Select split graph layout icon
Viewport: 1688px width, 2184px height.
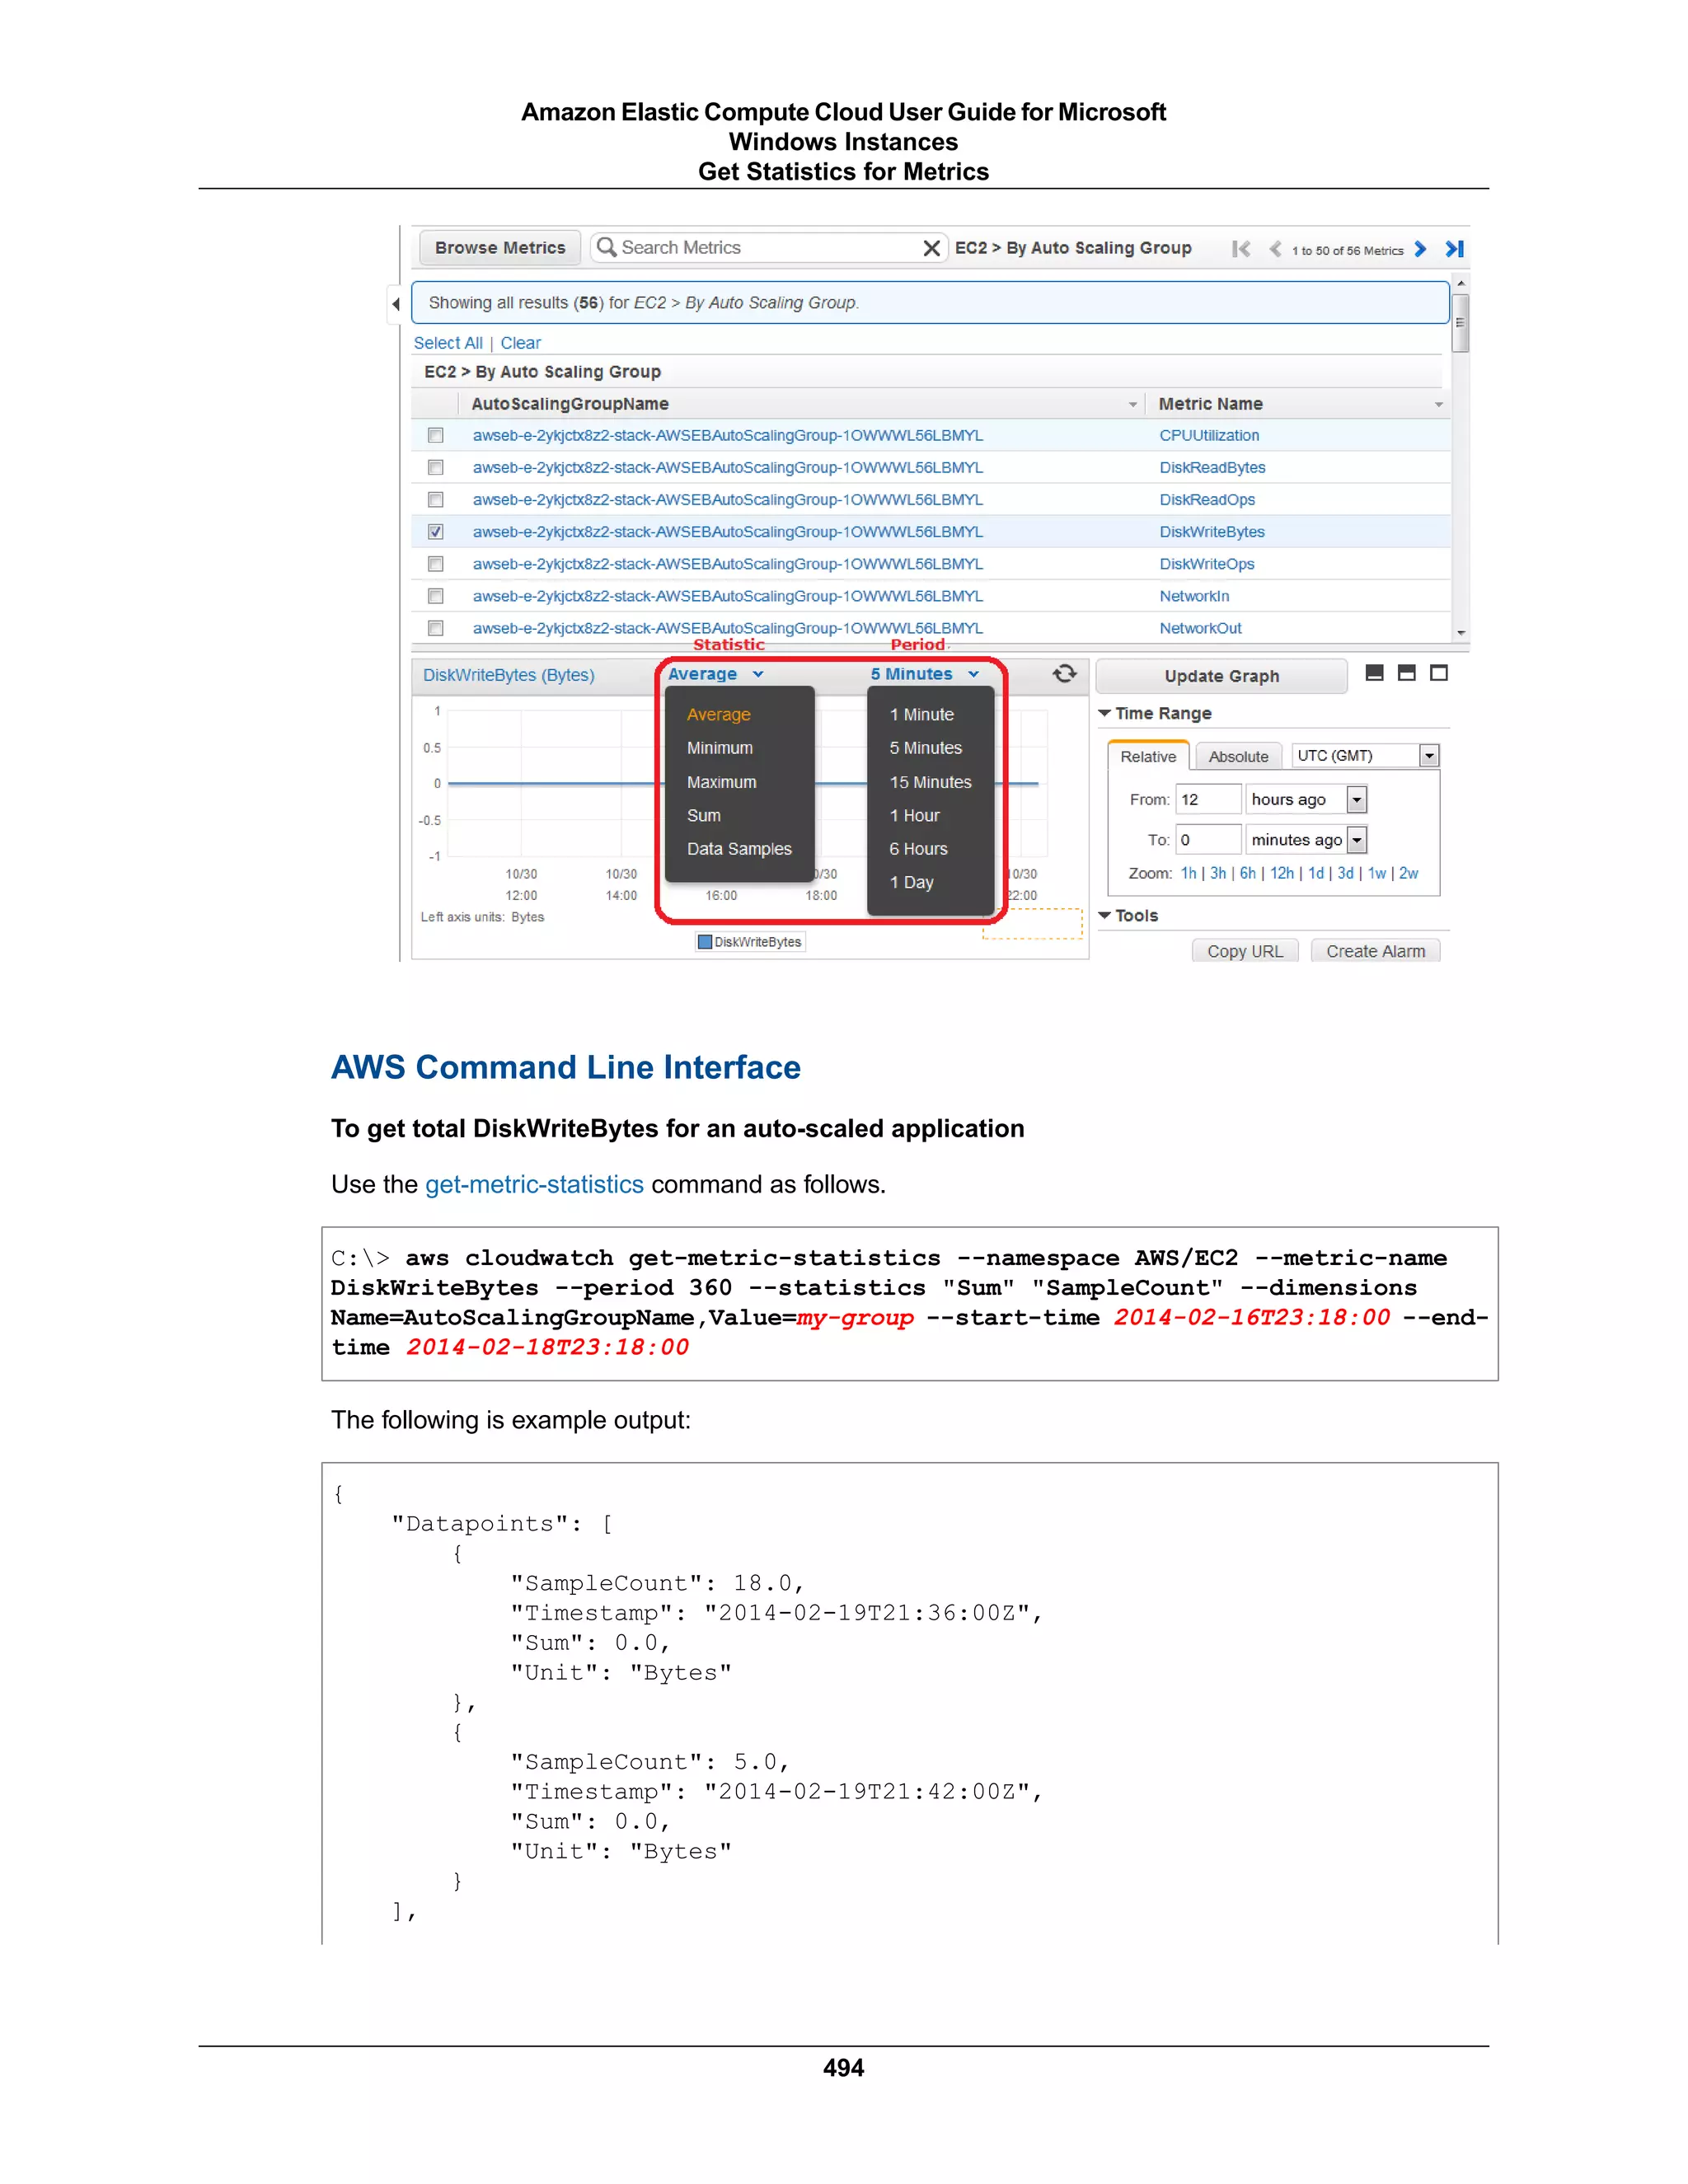click(x=1407, y=673)
